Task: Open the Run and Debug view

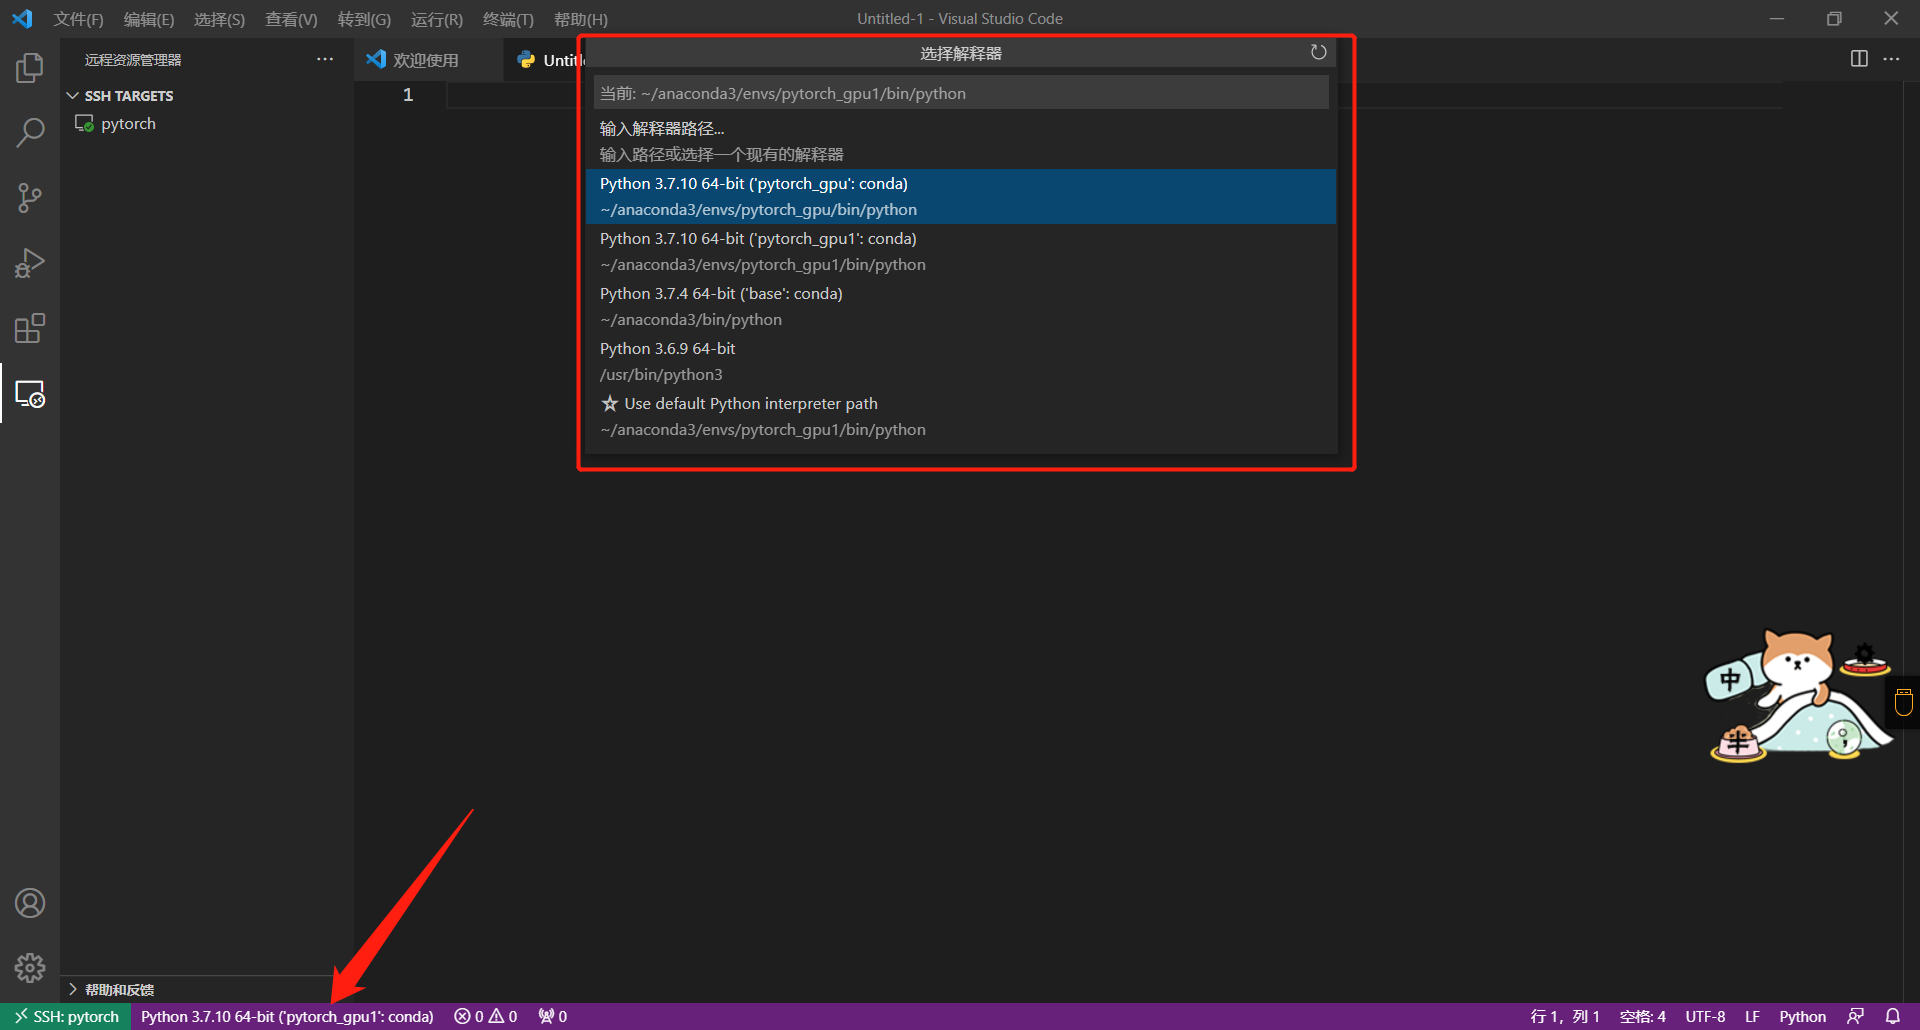Action: click(30, 263)
